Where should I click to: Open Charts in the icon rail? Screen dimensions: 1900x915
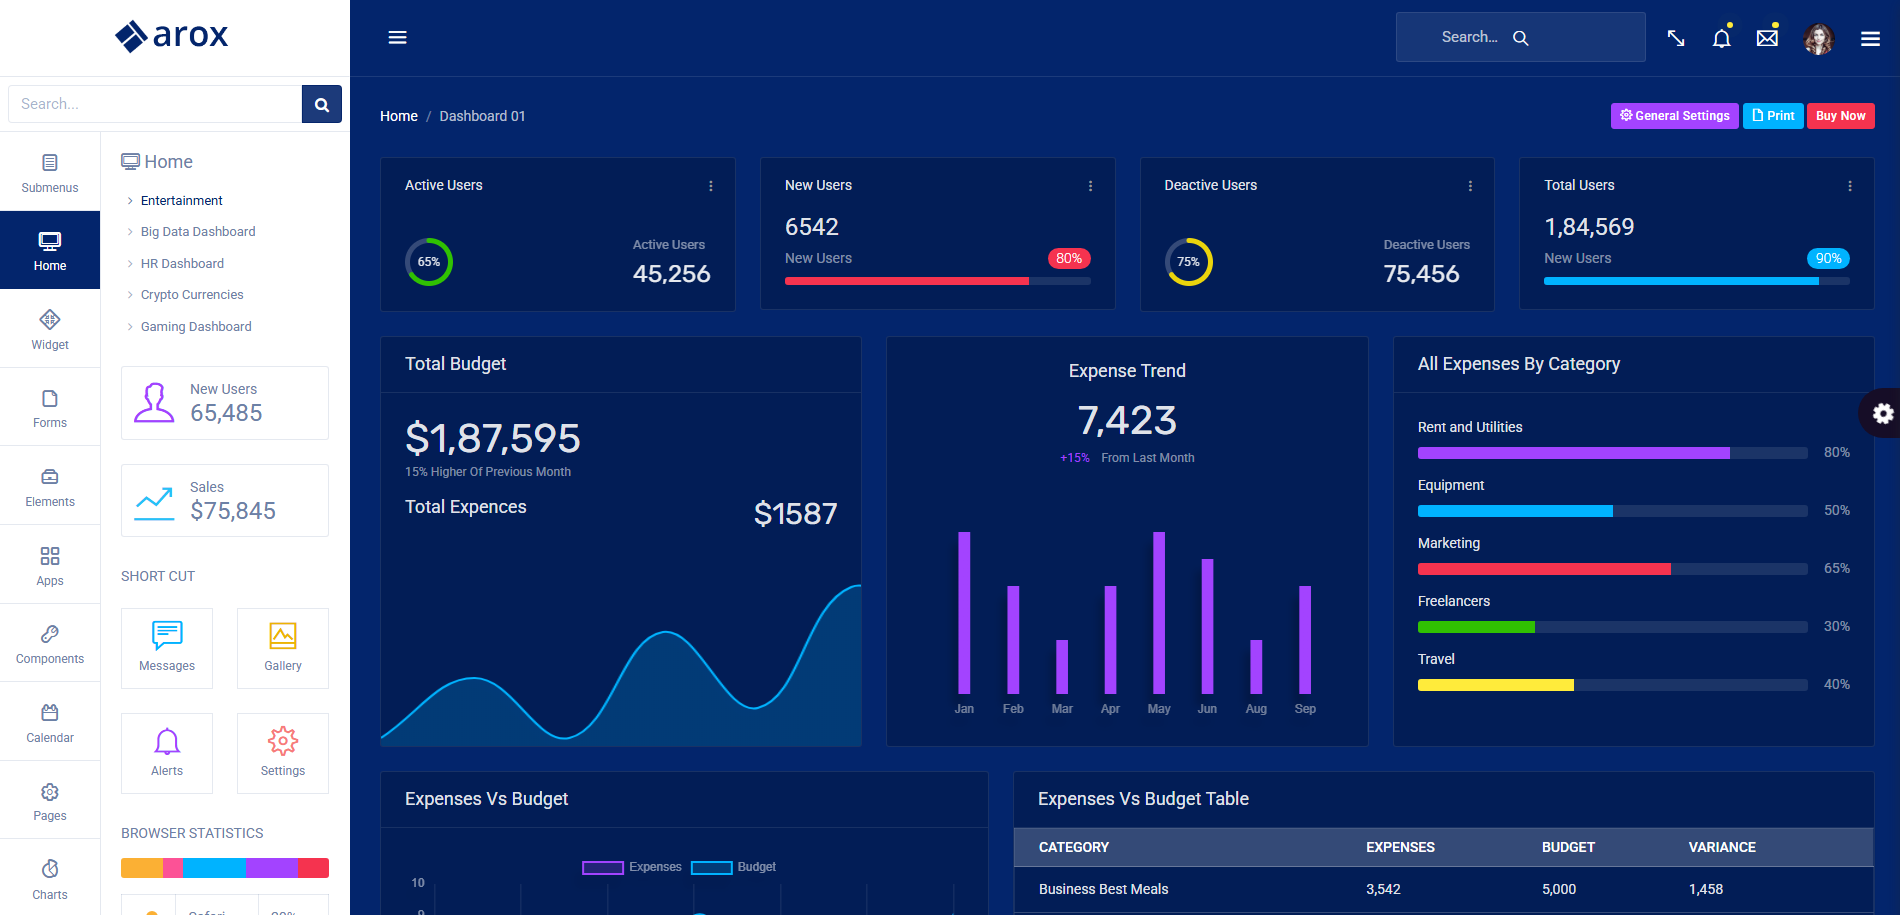pos(50,878)
